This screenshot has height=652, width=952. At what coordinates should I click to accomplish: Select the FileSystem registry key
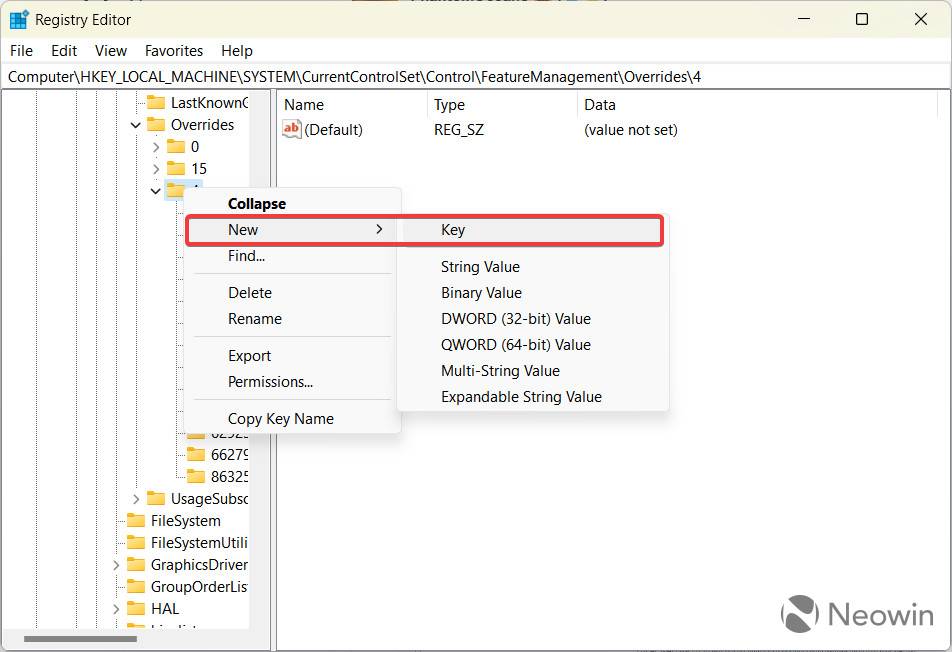[186, 520]
